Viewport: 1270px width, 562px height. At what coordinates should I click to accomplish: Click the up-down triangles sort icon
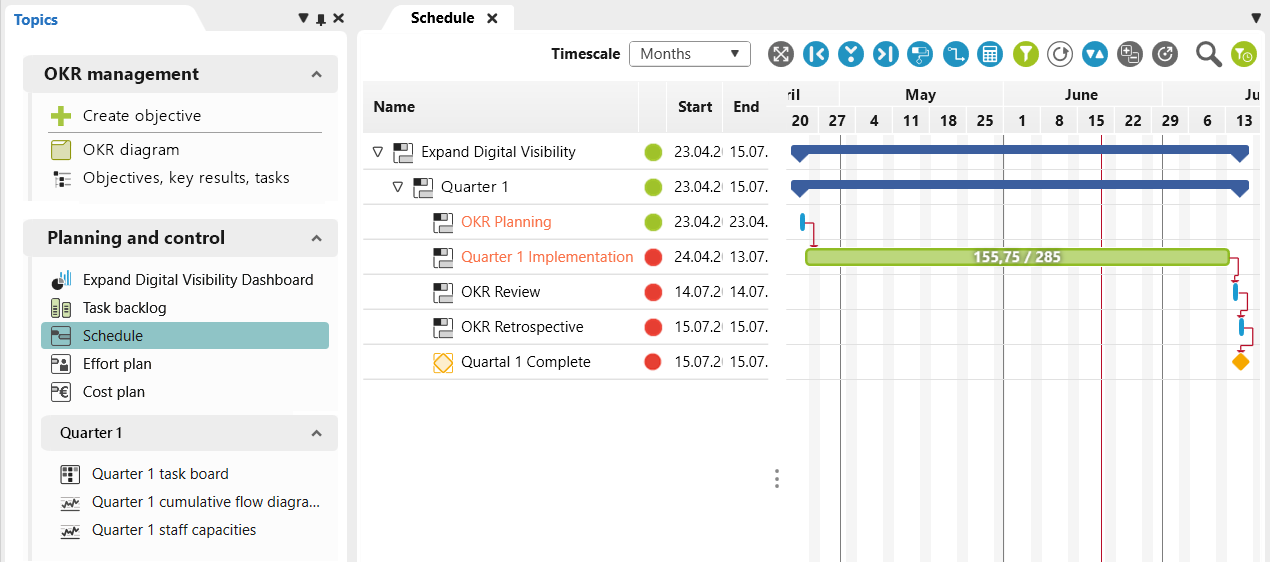click(1095, 54)
